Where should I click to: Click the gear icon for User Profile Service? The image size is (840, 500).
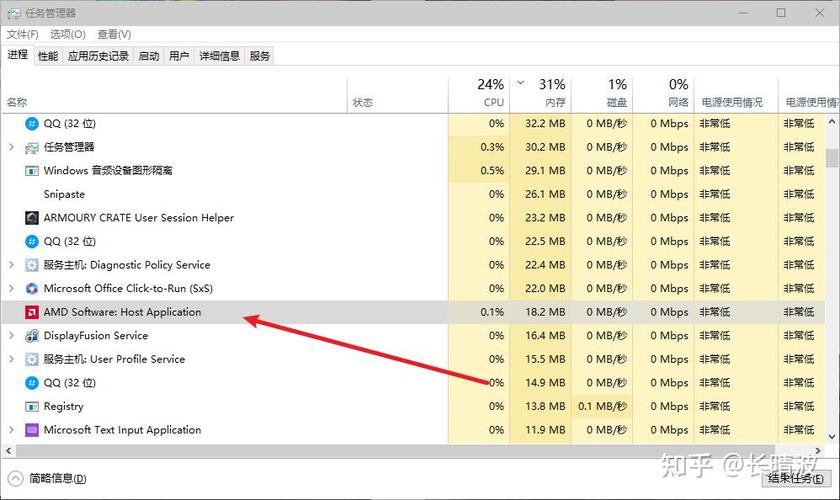click(32, 359)
